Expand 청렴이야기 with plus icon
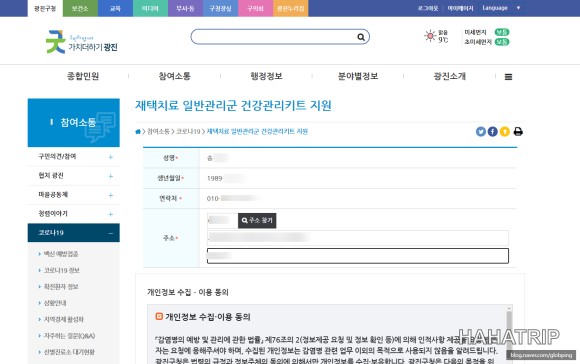 pyautogui.click(x=111, y=214)
